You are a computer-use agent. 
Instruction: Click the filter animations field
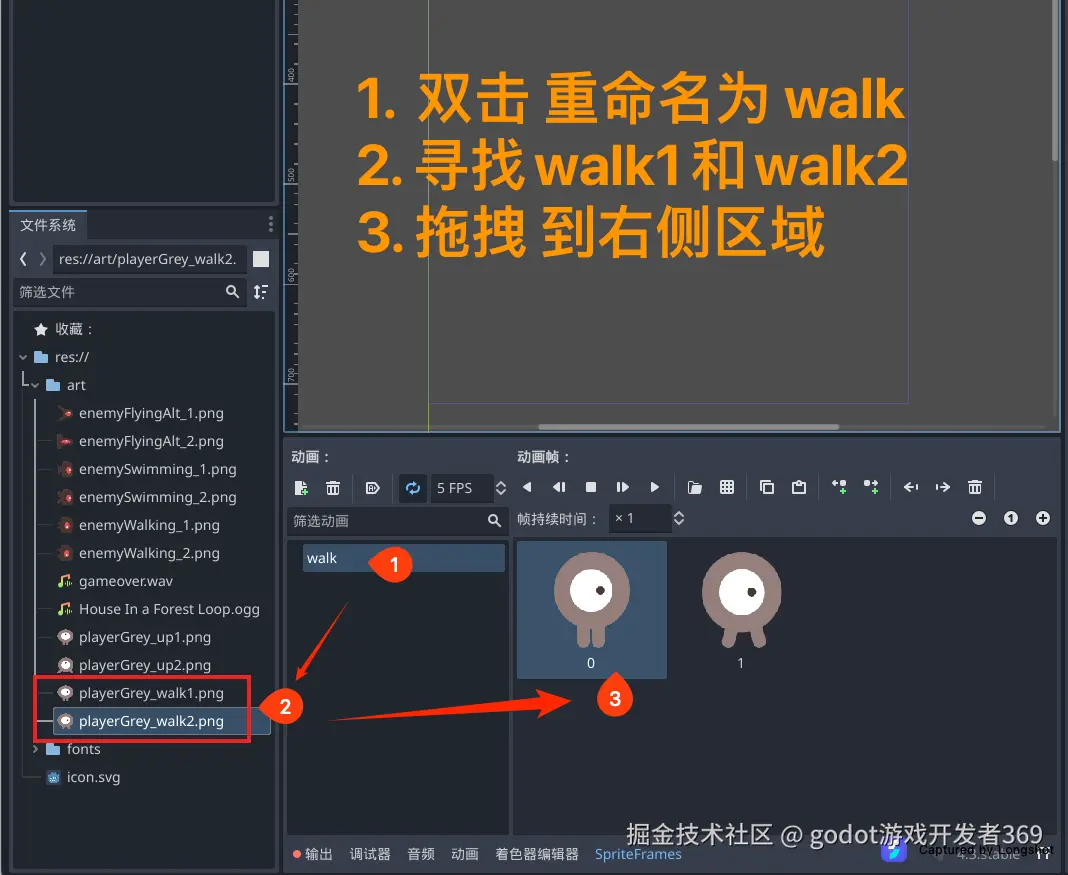[397, 521]
